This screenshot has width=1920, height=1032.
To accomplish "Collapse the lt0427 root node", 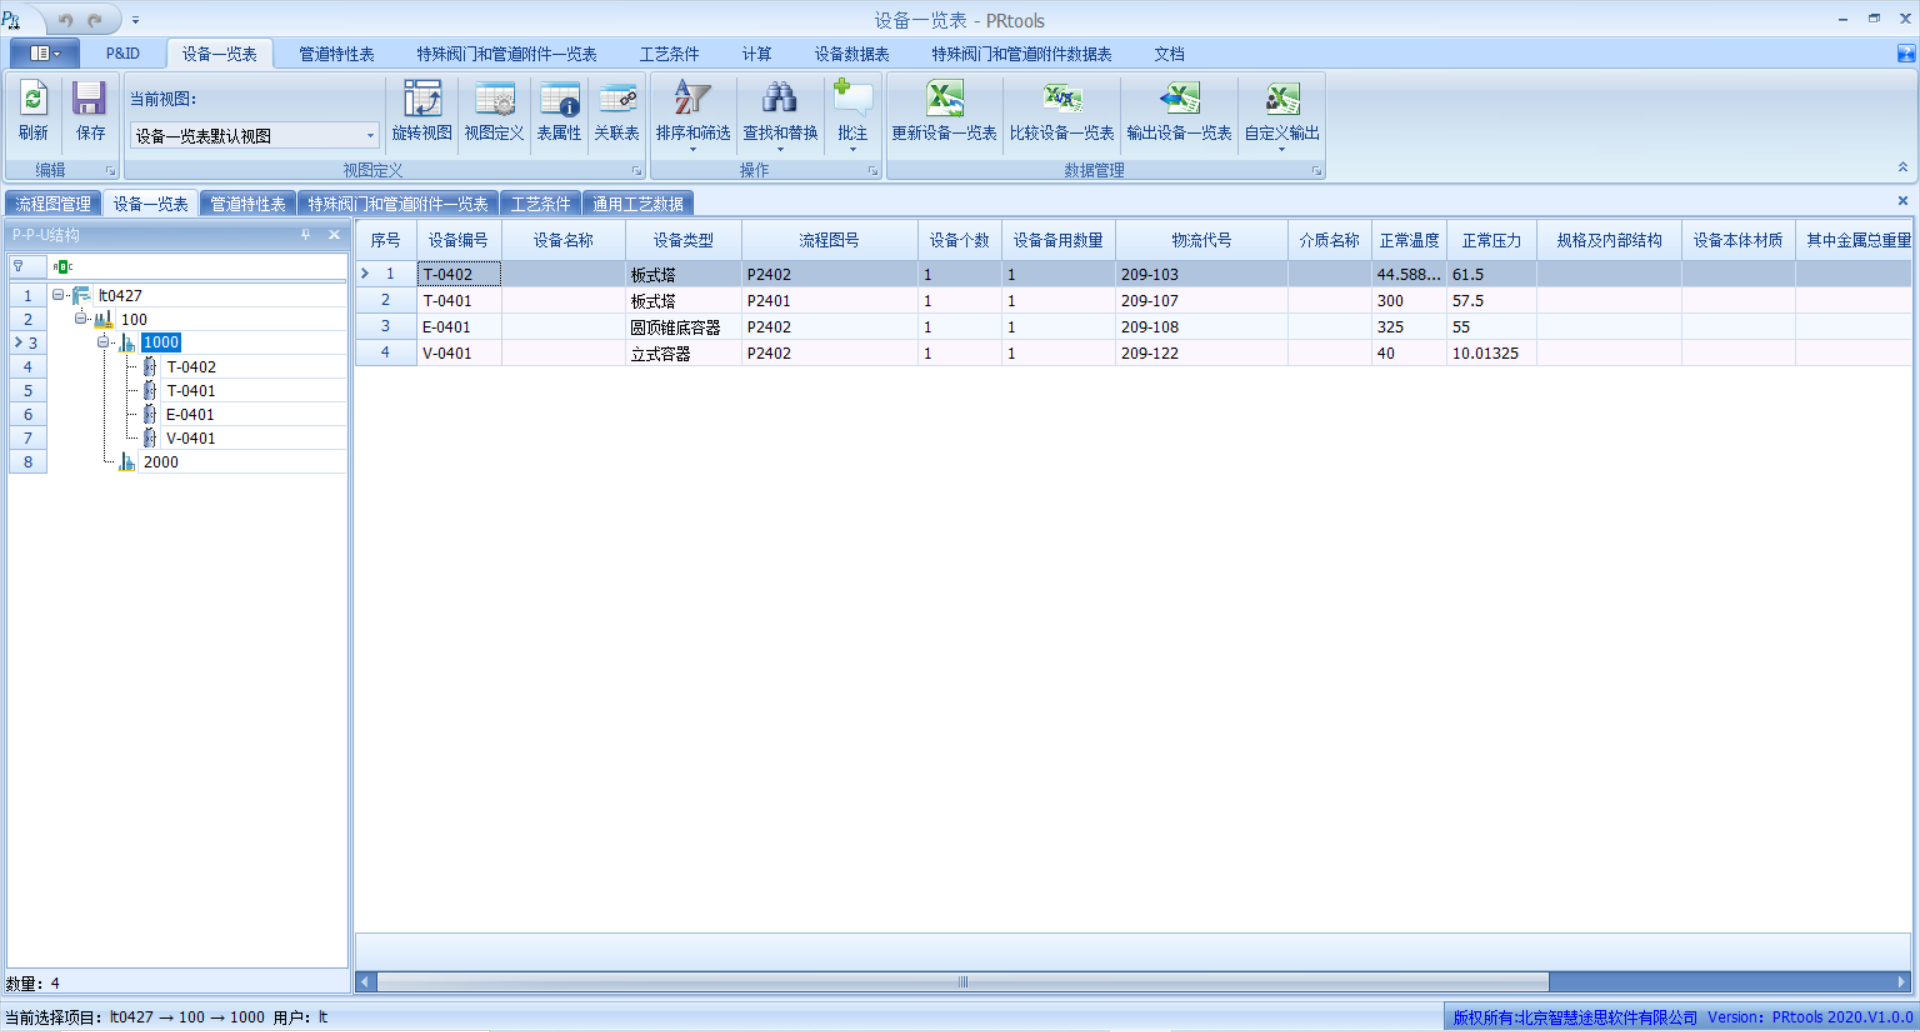I will pyautogui.click(x=58, y=295).
